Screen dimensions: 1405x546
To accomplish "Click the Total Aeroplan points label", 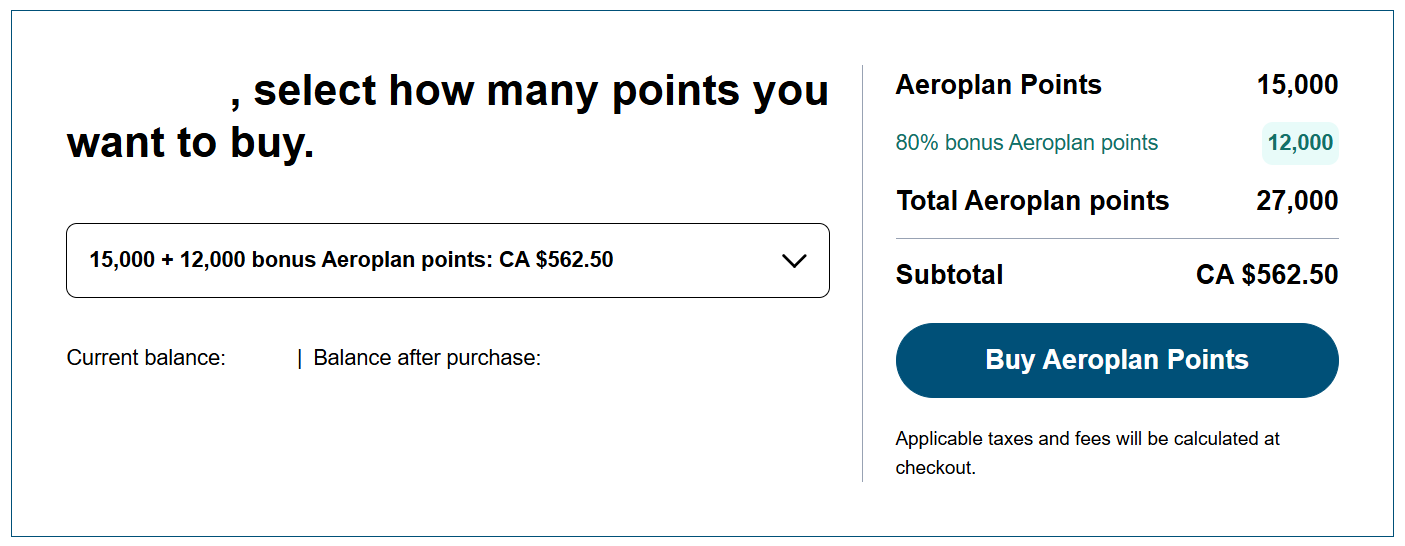I will coord(1032,201).
